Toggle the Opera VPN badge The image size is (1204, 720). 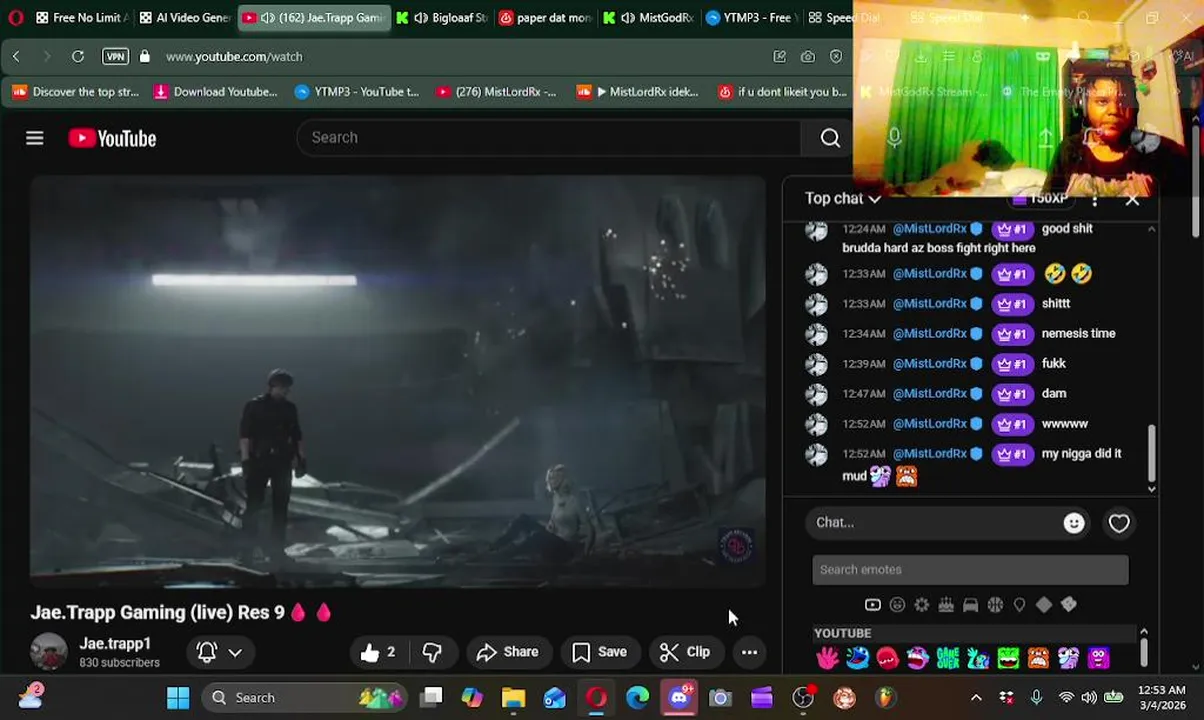pyautogui.click(x=115, y=57)
